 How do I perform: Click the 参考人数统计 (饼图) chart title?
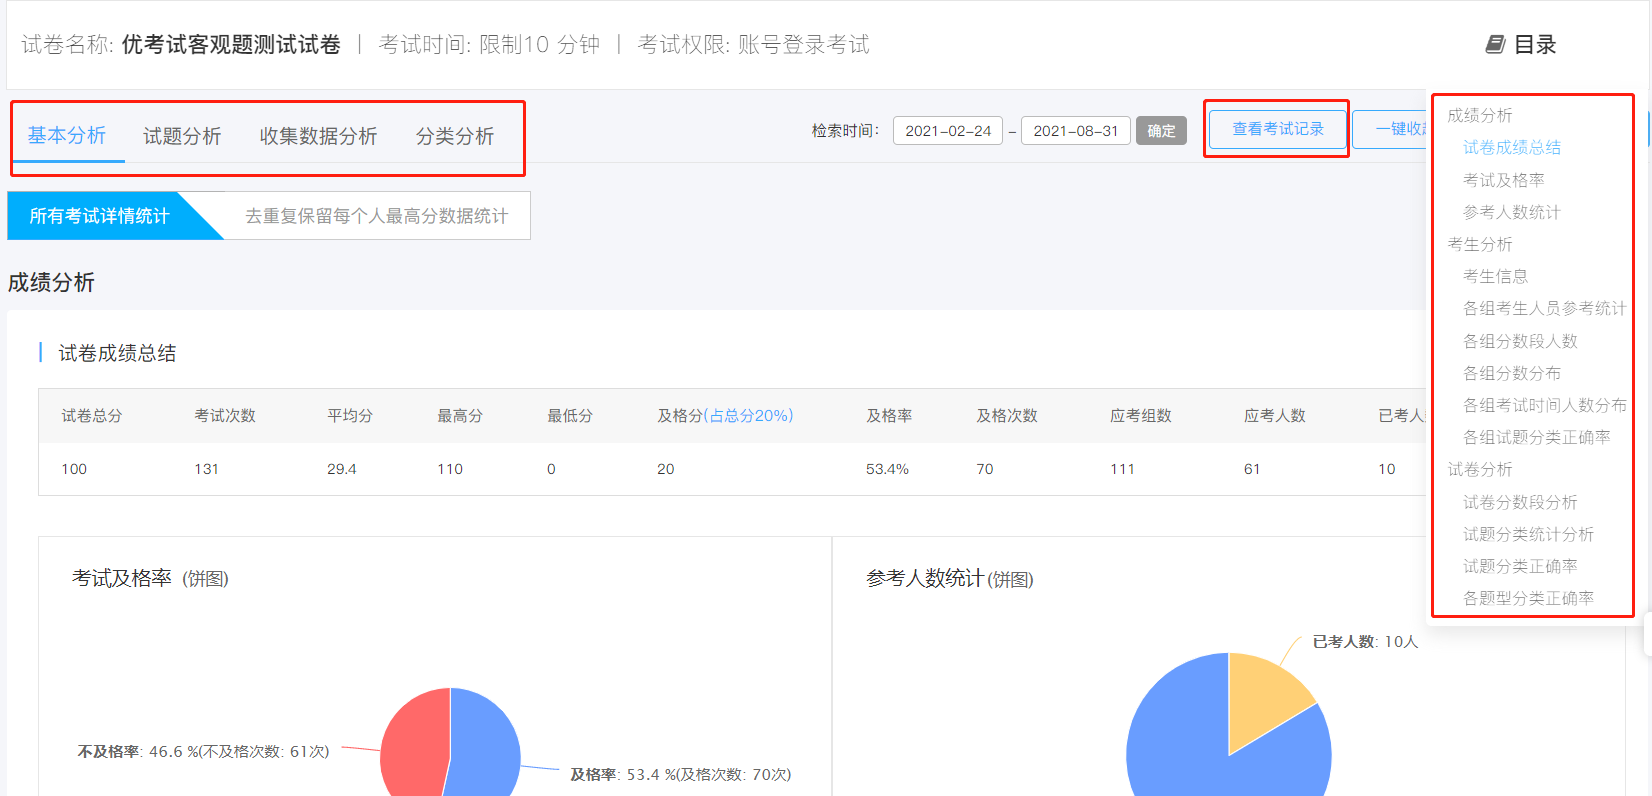tap(950, 578)
